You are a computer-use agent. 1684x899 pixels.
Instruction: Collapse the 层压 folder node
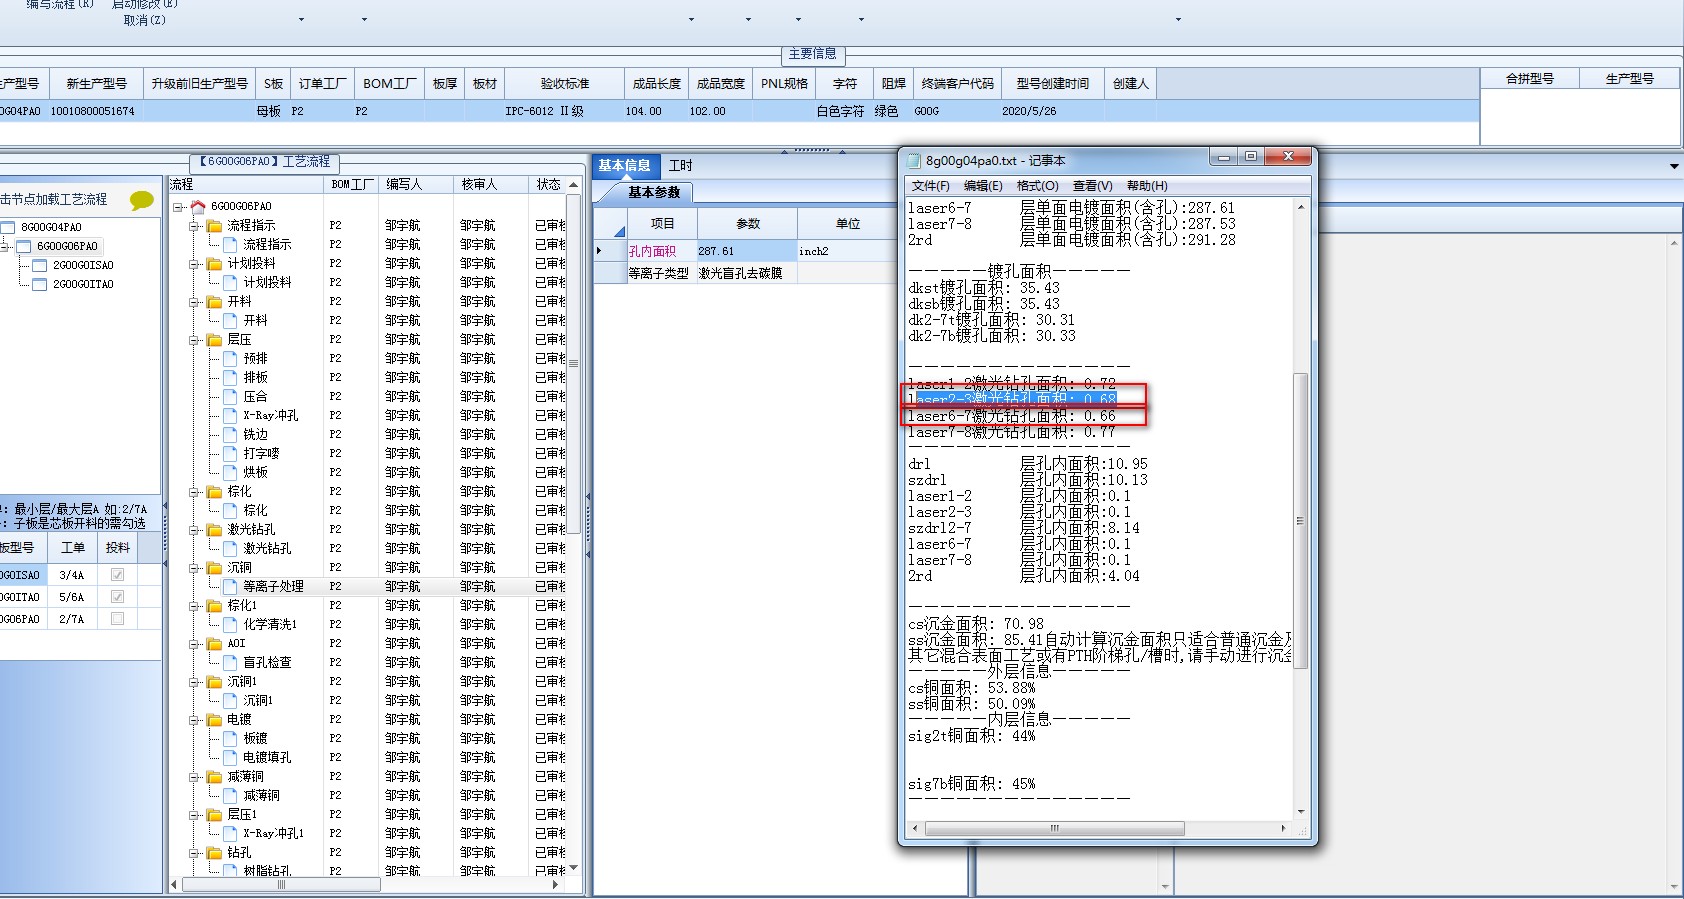(x=195, y=340)
